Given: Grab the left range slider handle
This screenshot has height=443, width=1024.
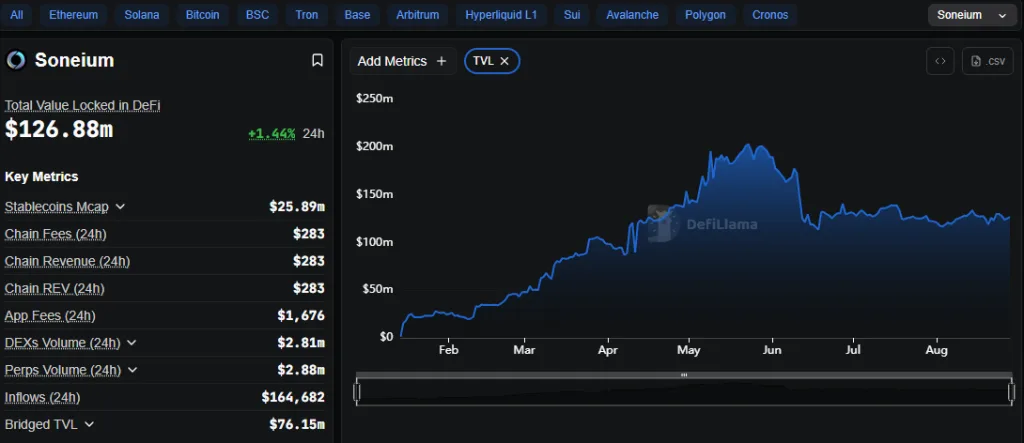Looking at the screenshot, I should click(357, 392).
